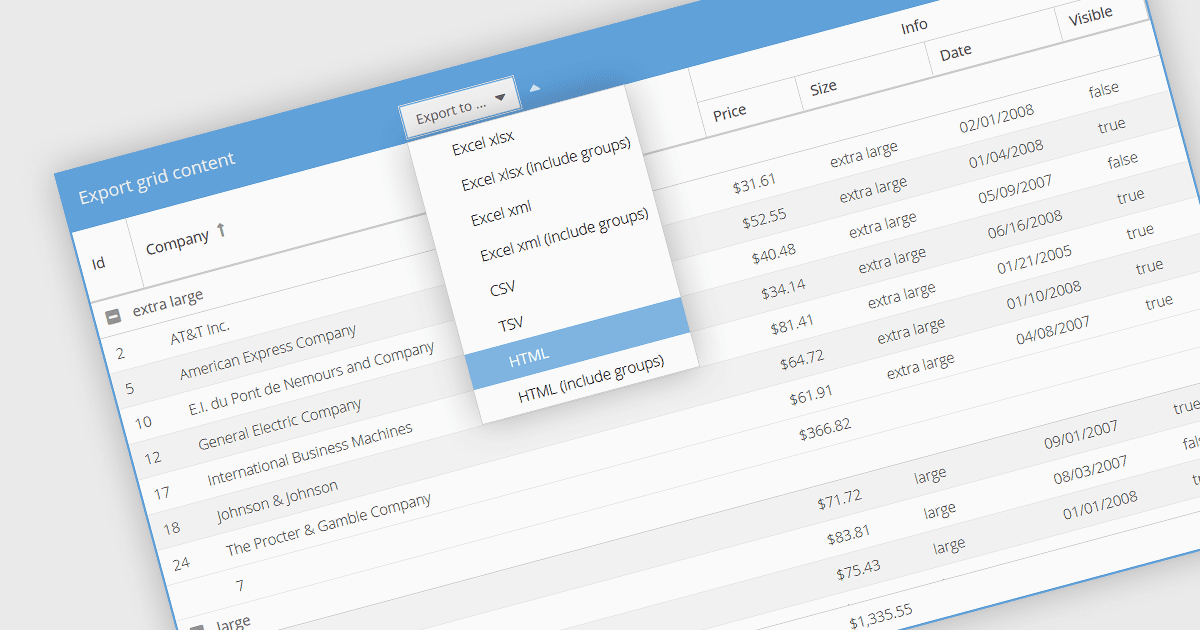This screenshot has height=630, width=1200.
Task: Open the 'Export to ...' dropdown button
Action: click(461, 105)
